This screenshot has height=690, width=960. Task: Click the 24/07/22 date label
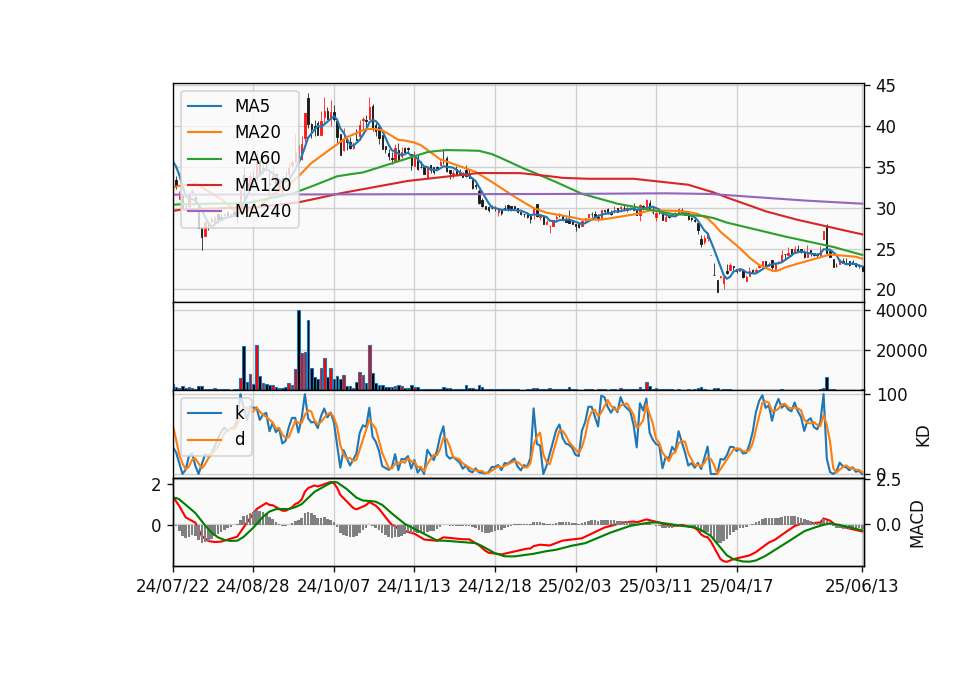173,586
